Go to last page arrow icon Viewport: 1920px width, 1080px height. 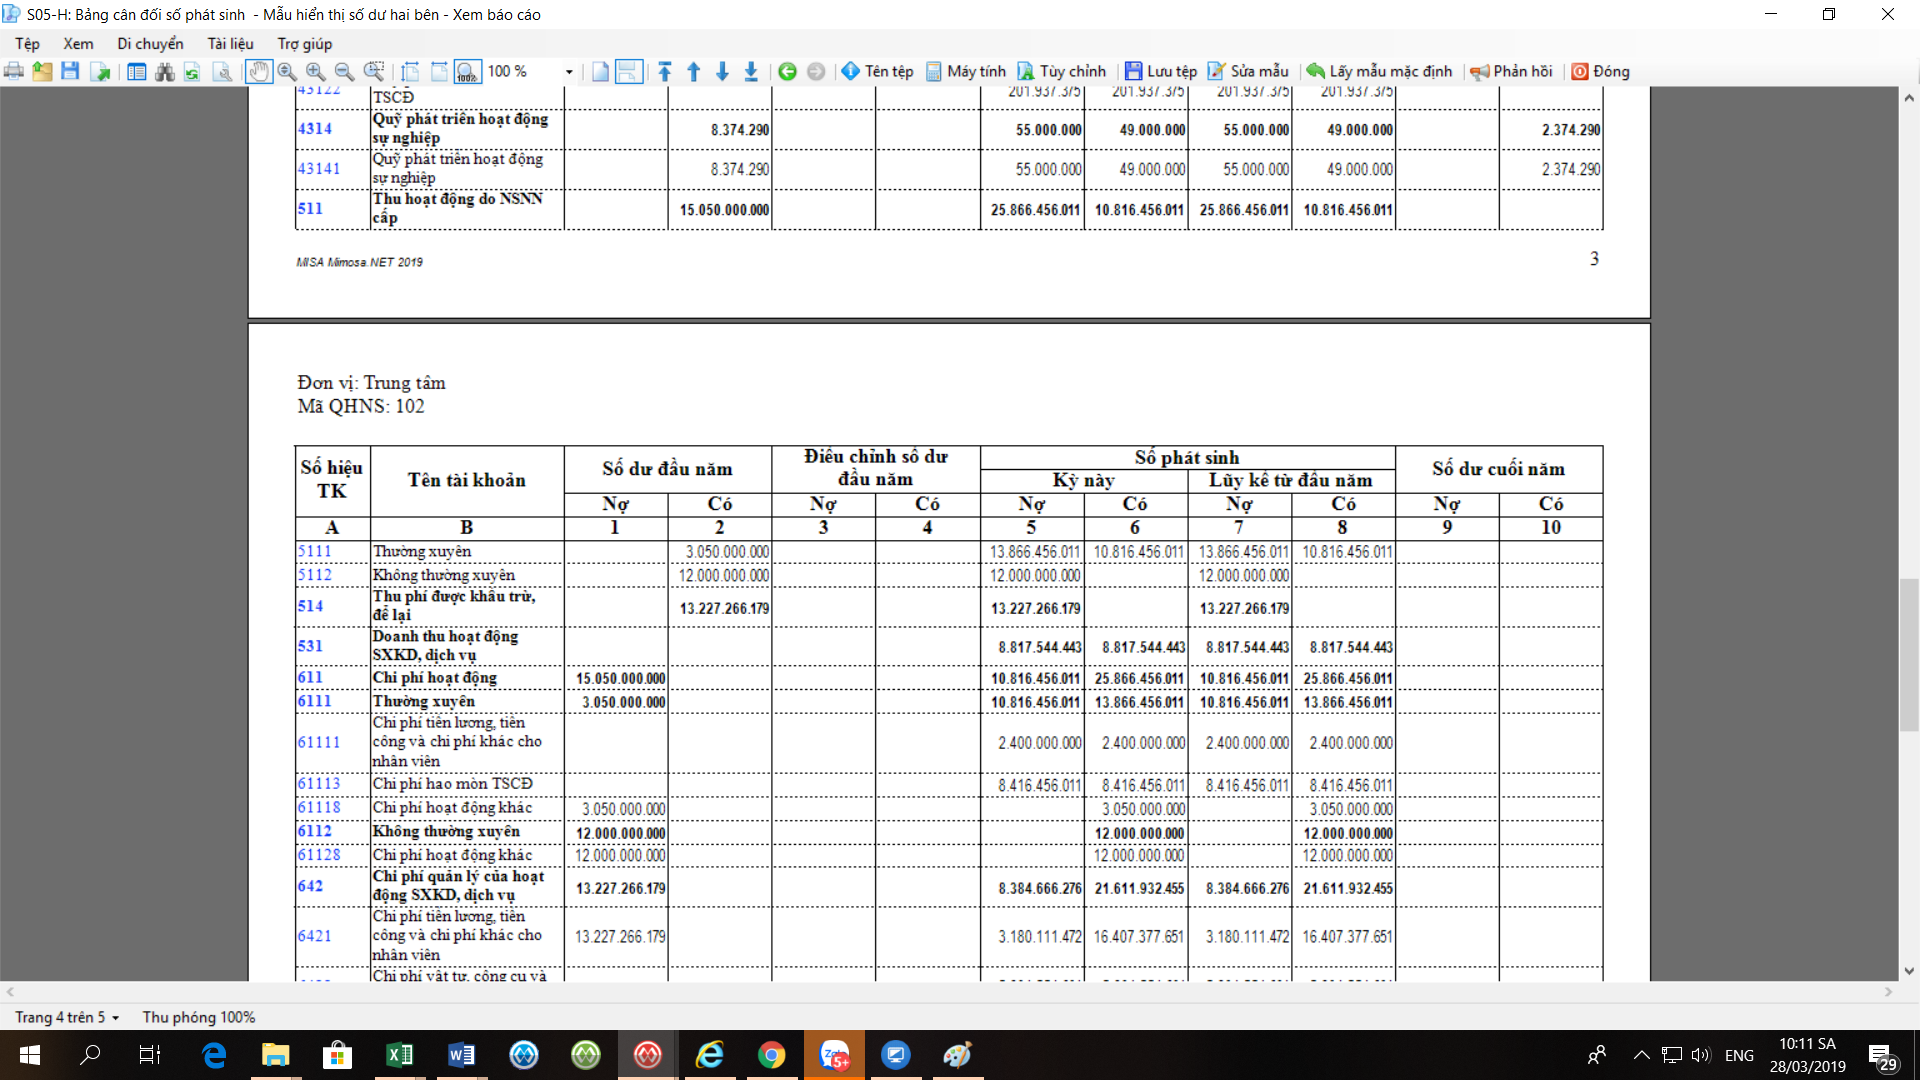click(x=751, y=71)
